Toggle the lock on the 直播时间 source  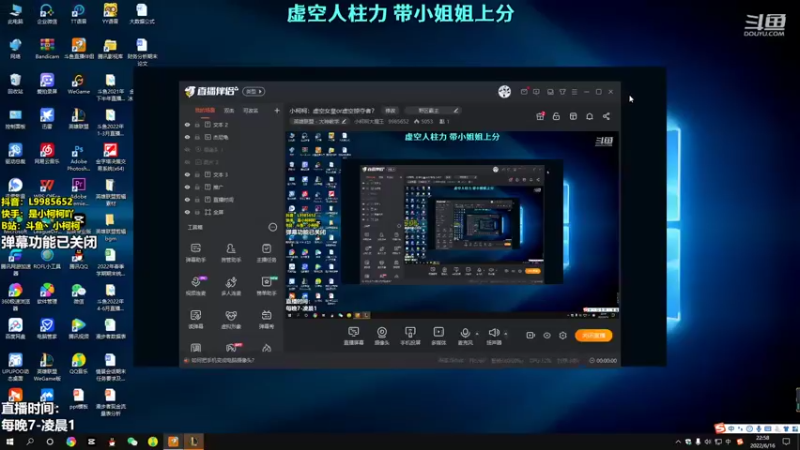tap(197, 199)
